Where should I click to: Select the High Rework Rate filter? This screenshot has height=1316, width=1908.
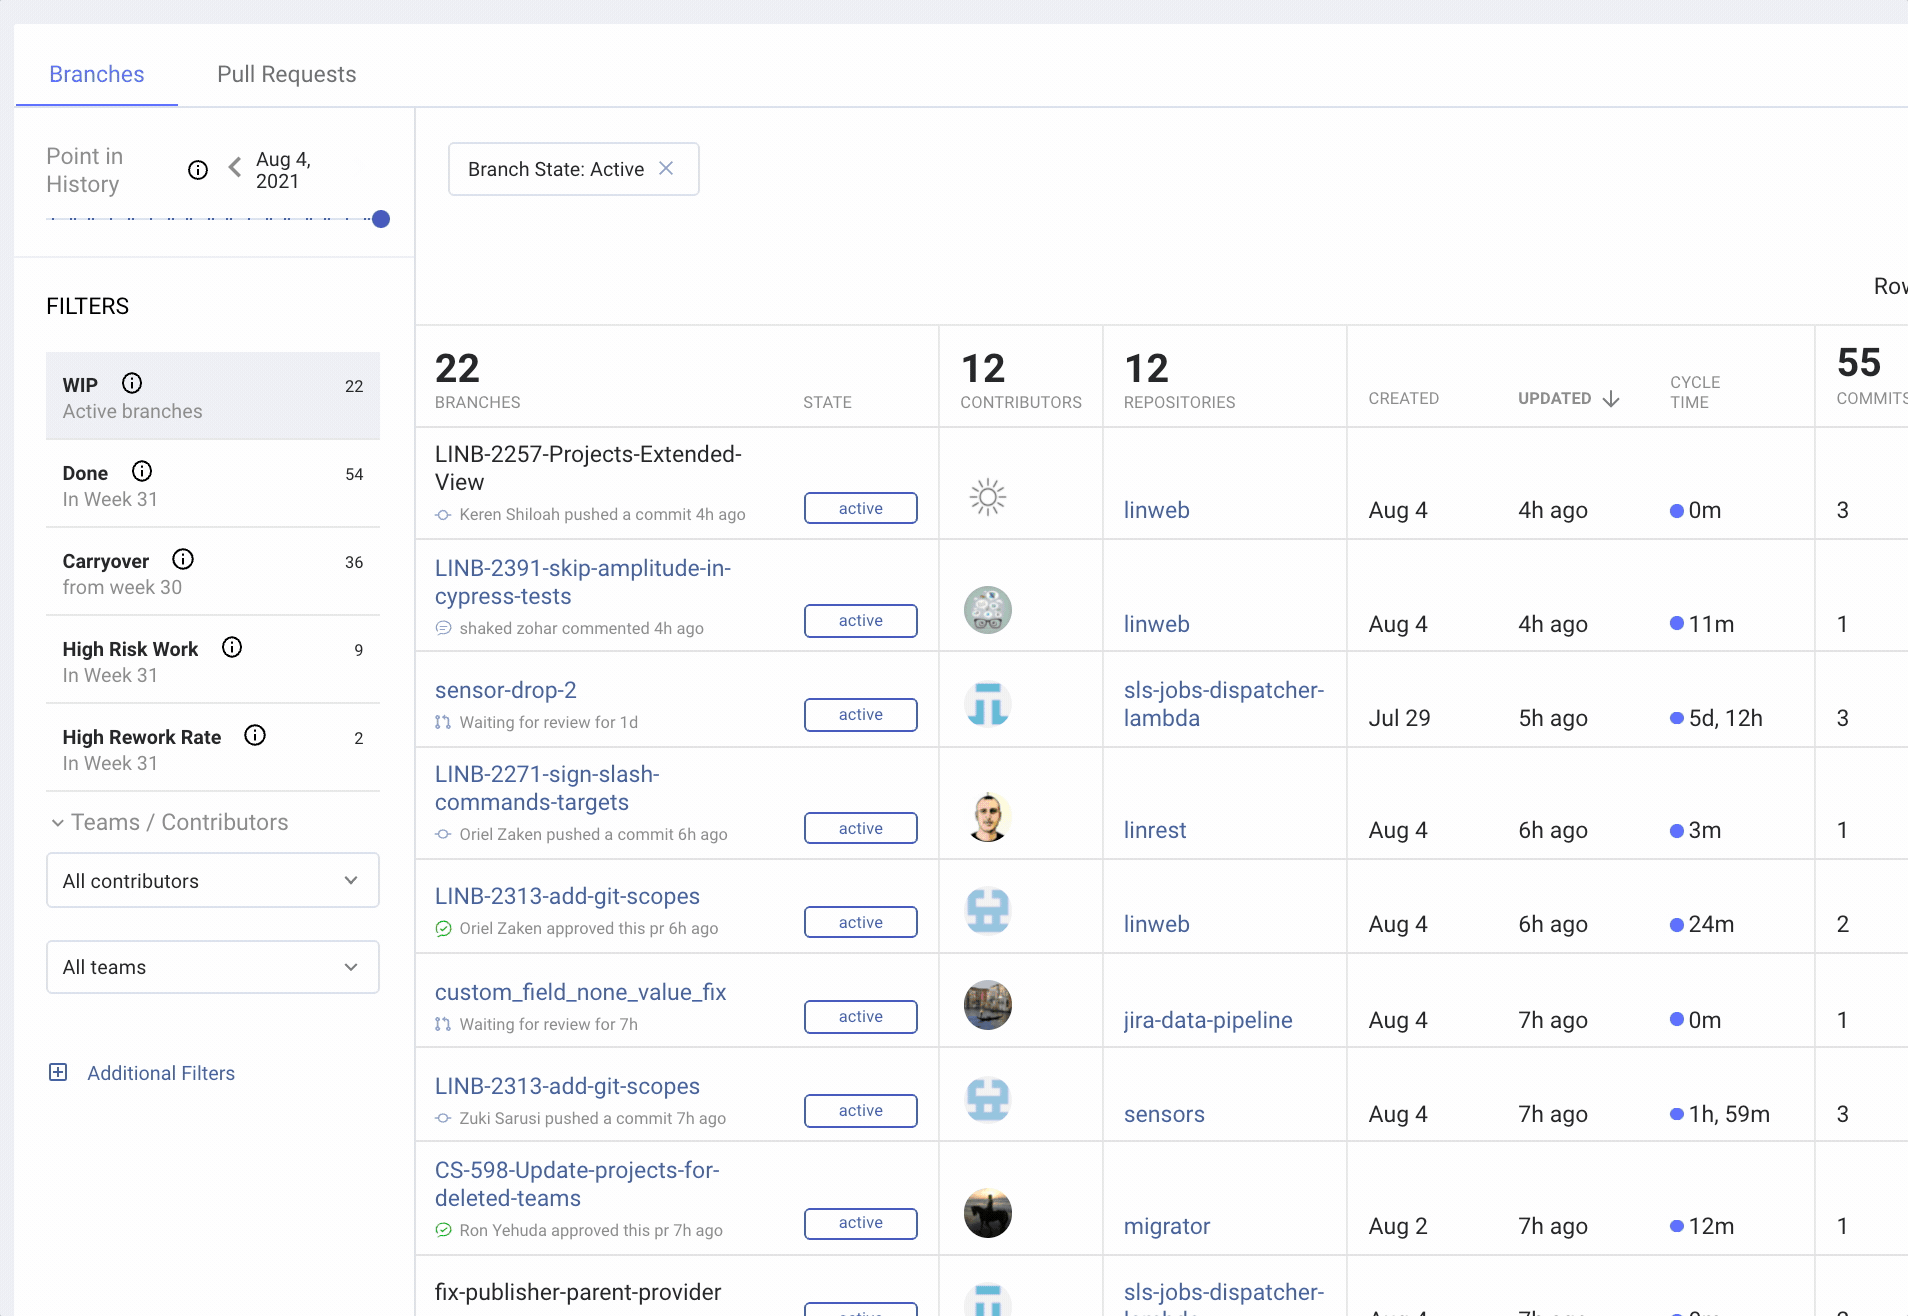[x=213, y=748]
